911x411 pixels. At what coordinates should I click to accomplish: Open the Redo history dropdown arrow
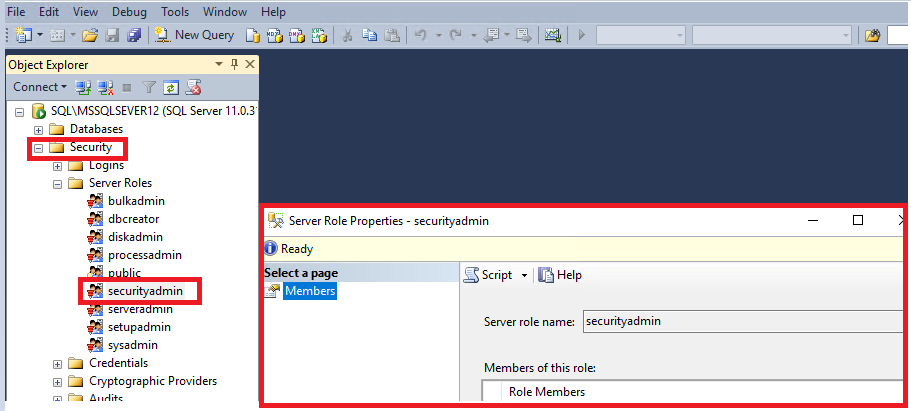click(474, 35)
